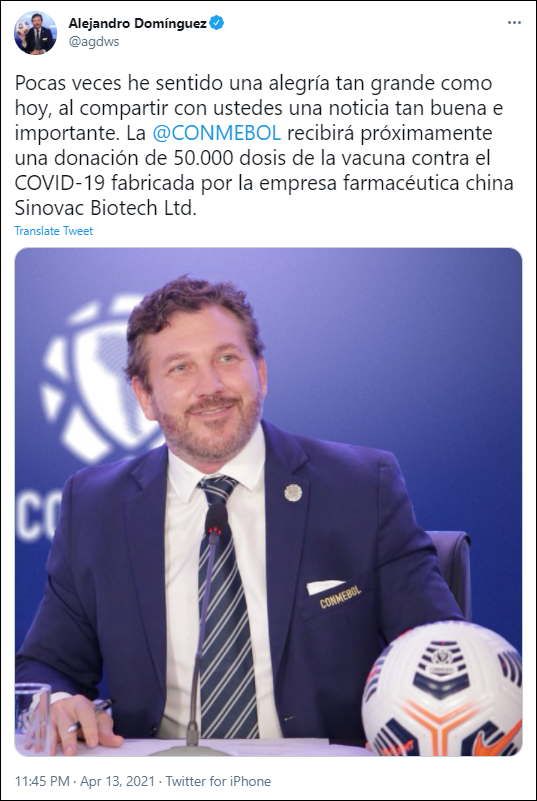This screenshot has height=801, width=537.
Task: Click the round lapel pin on jacket
Action: pos(293,492)
